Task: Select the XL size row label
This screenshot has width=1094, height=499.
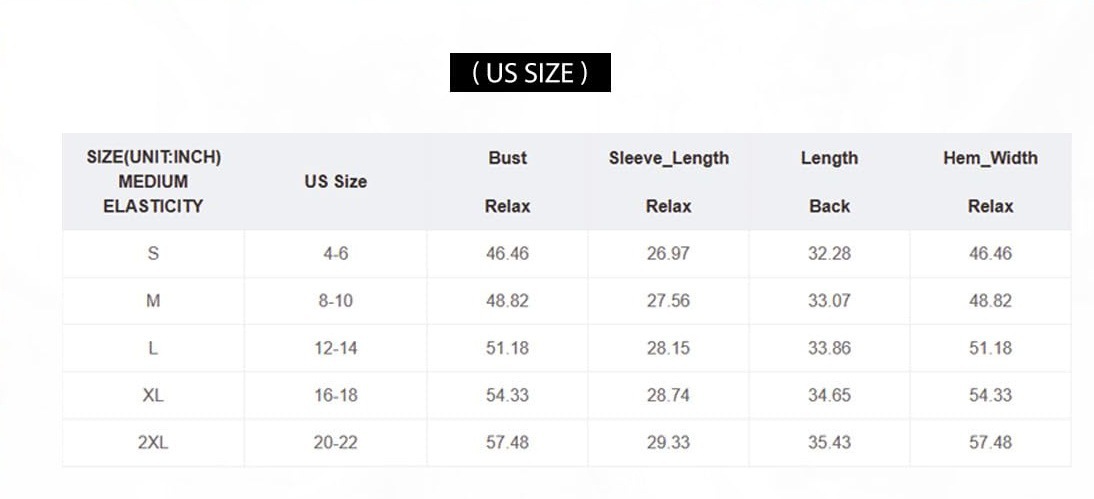Action: (x=153, y=395)
